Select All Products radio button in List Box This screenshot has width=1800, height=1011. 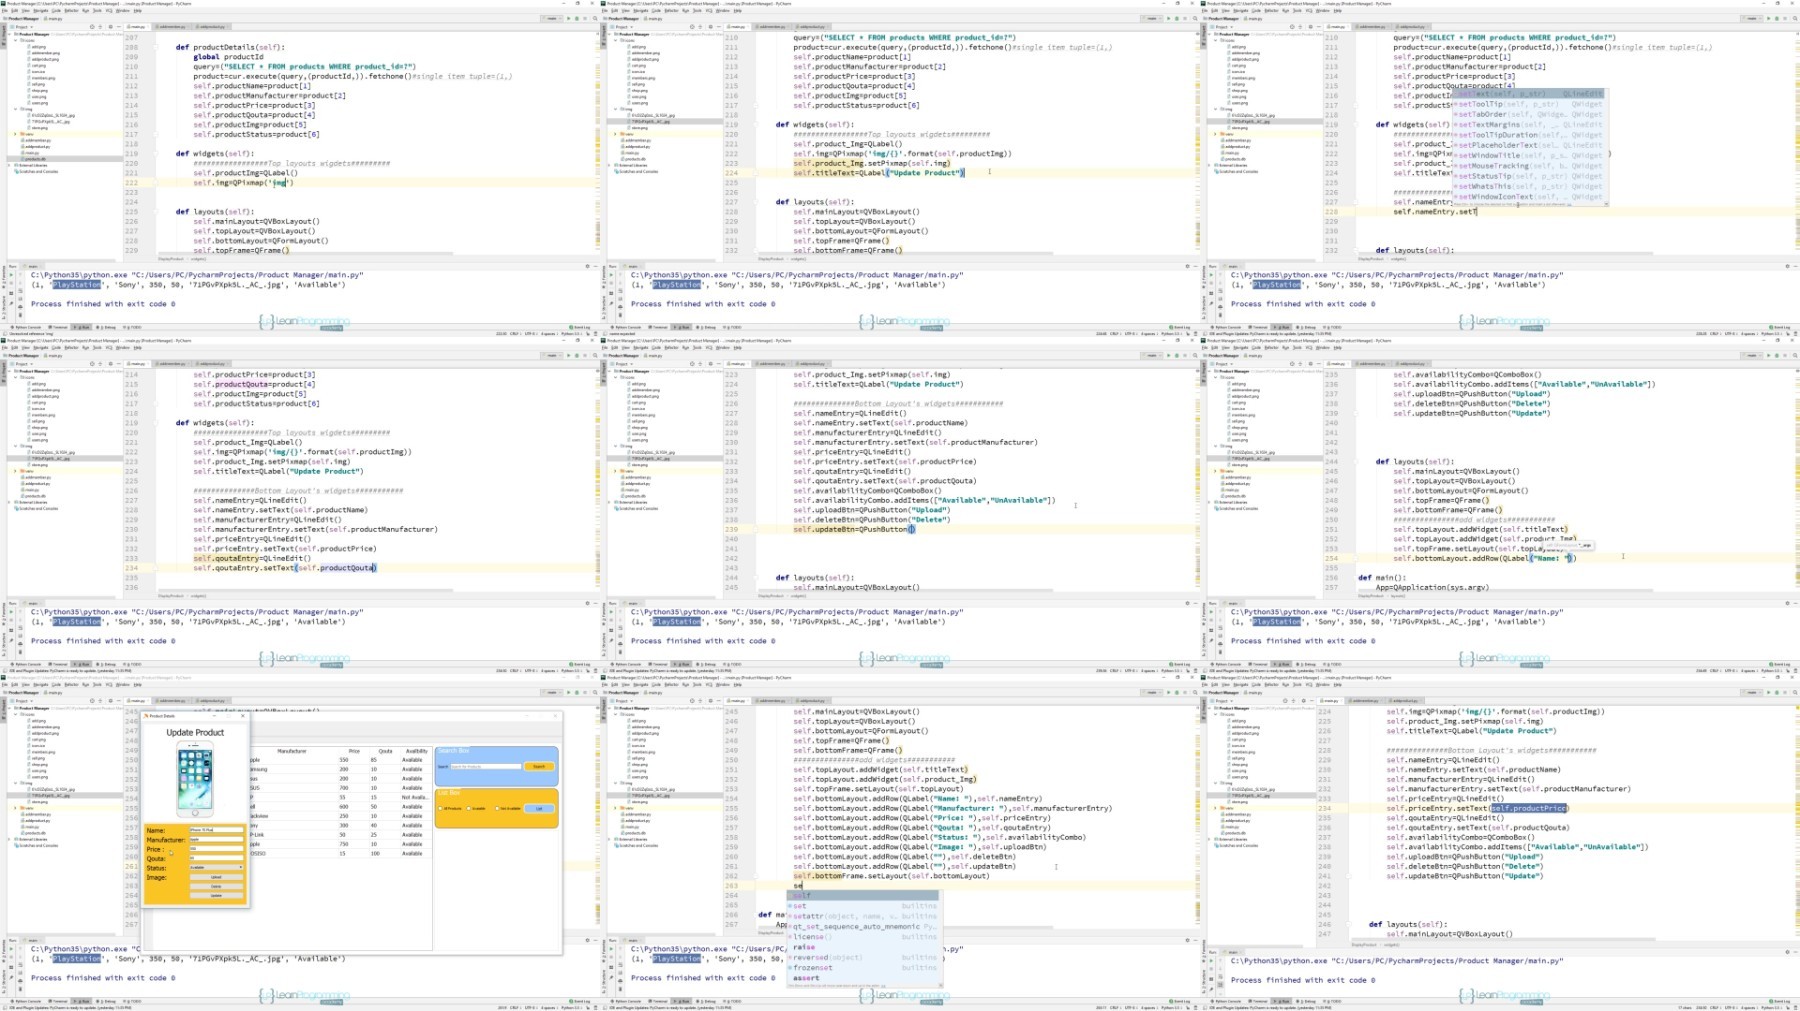[440, 808]
